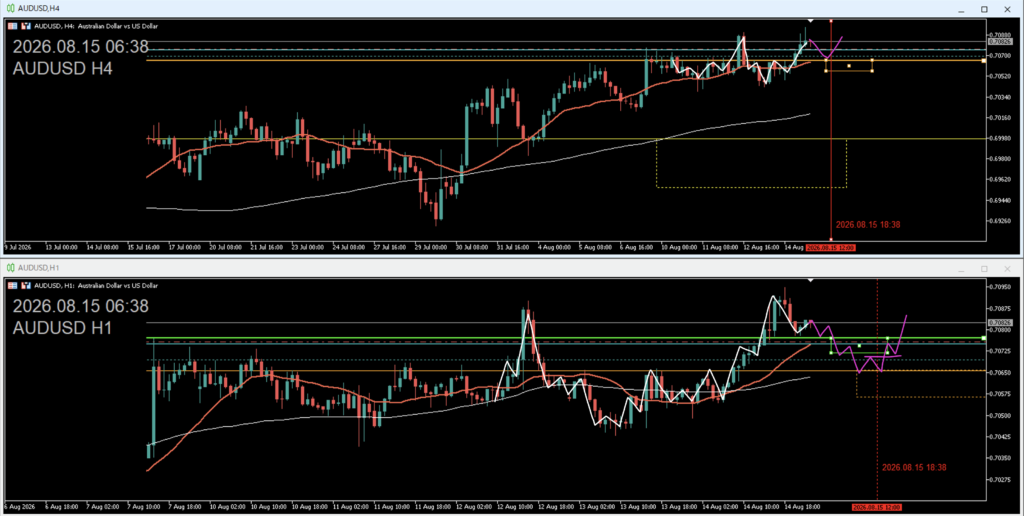Click the 0.70826 price label on H1 scale
The height and width of the screenshot is (516, 1024).
(x=999, y=323)
